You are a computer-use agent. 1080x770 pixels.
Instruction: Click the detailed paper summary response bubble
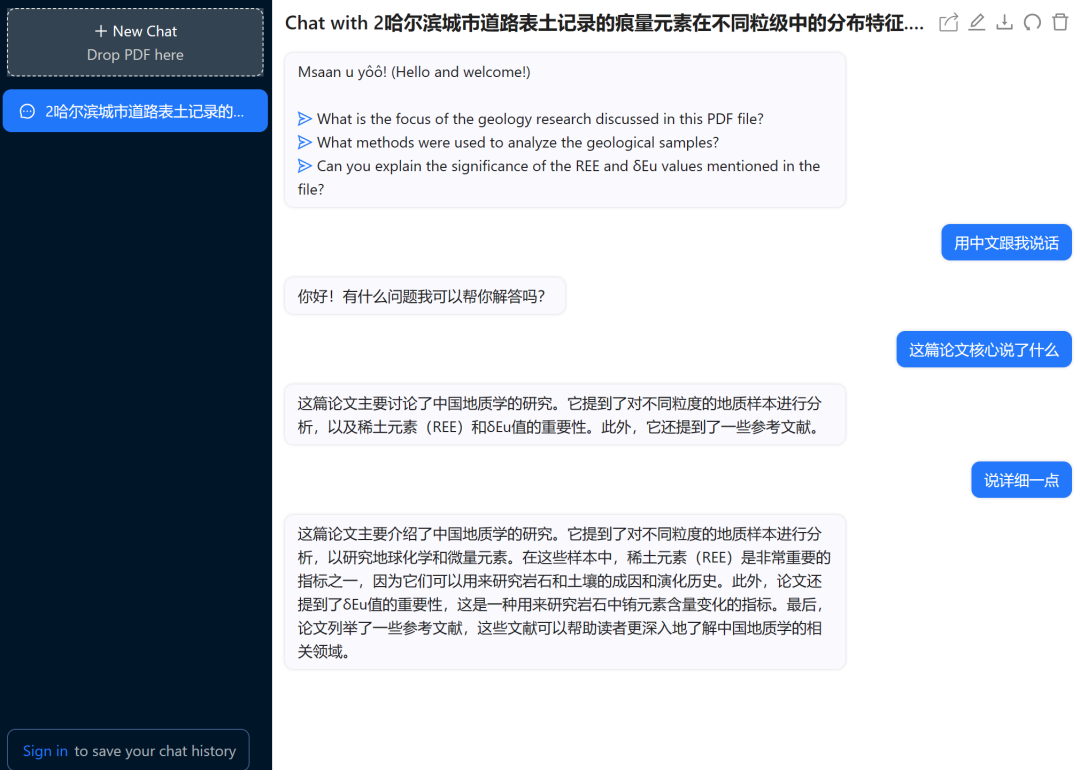tap(565, 592)
